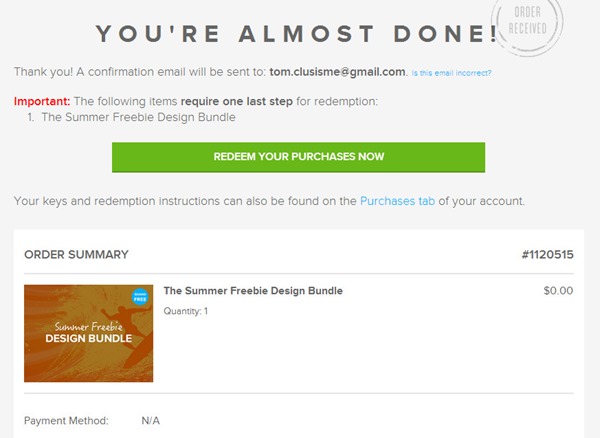Click the blue FREE badge on the thumbnail
This screenshot has width=600, height=438.
tap(140, 298)
